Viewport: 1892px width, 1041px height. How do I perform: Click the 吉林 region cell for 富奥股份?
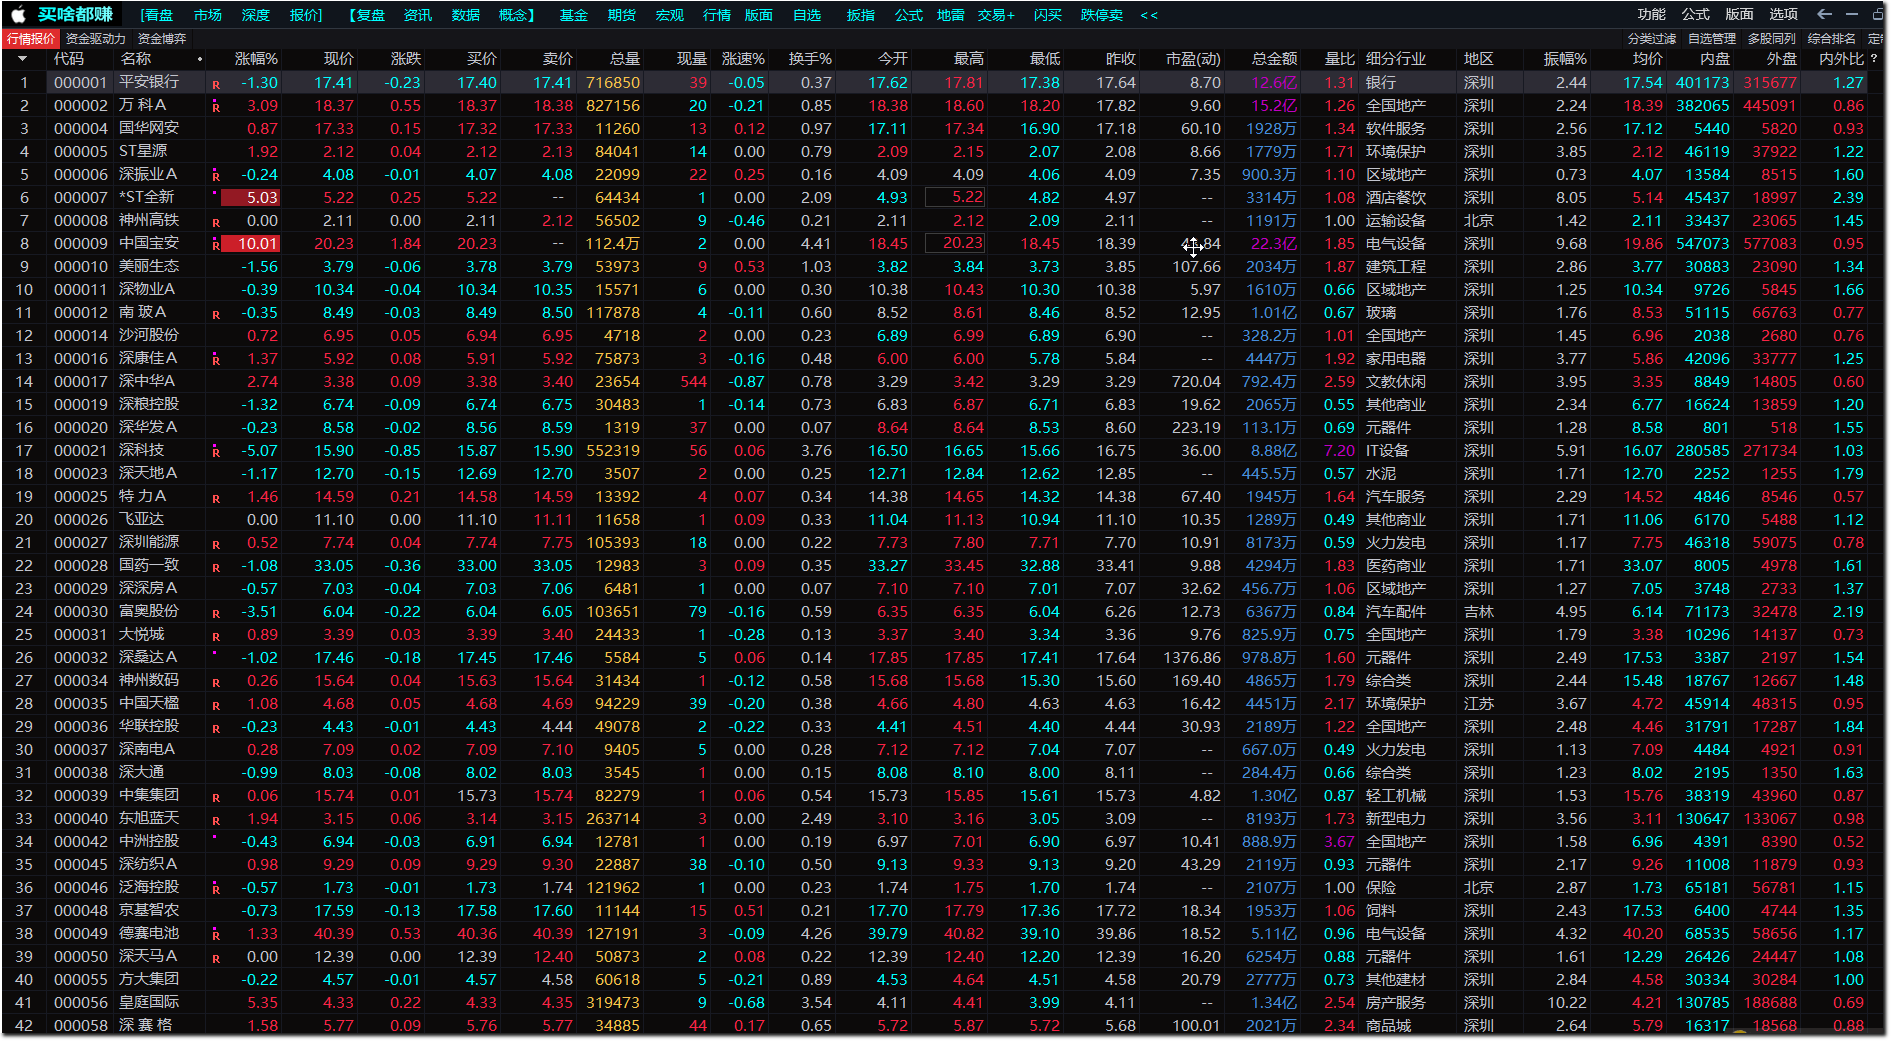pos(1479,612)
